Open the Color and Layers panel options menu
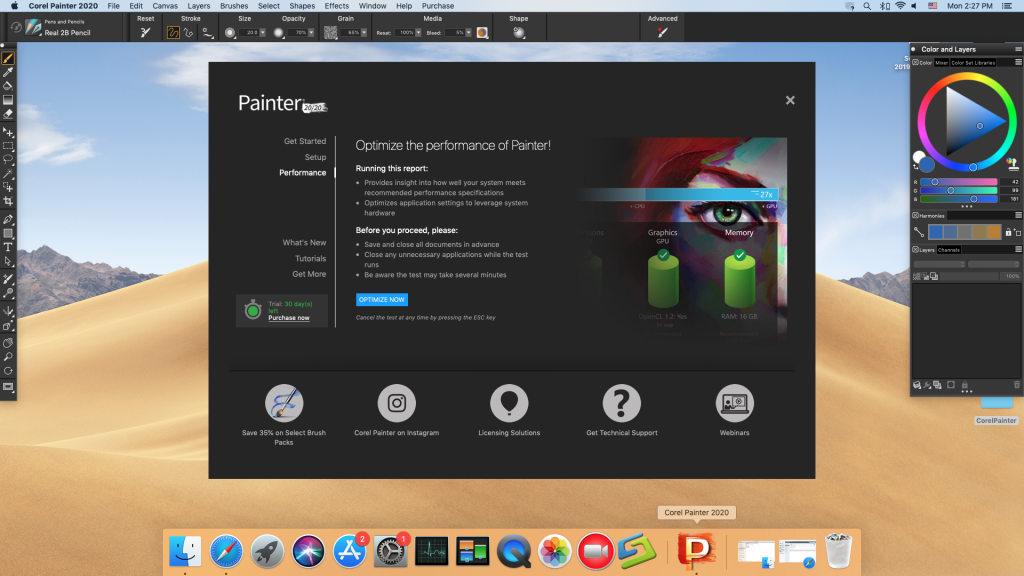Screen dimensions: 1024x576 coord(1018,48)
